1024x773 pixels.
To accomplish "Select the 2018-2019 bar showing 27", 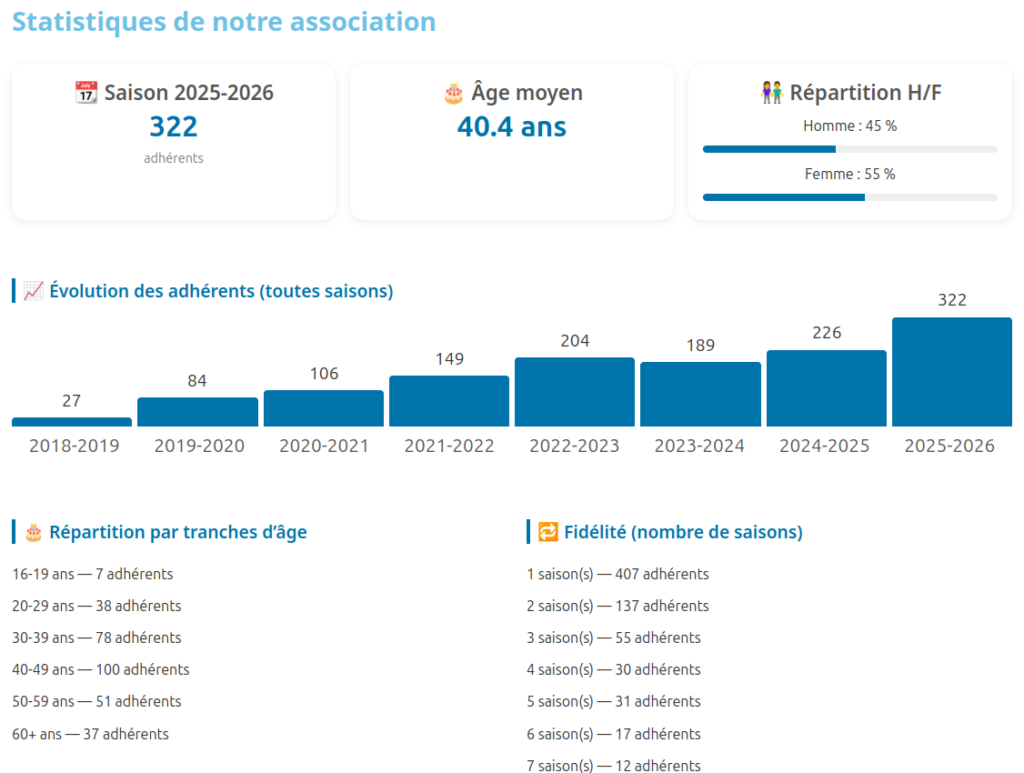I will click(72, 422).
